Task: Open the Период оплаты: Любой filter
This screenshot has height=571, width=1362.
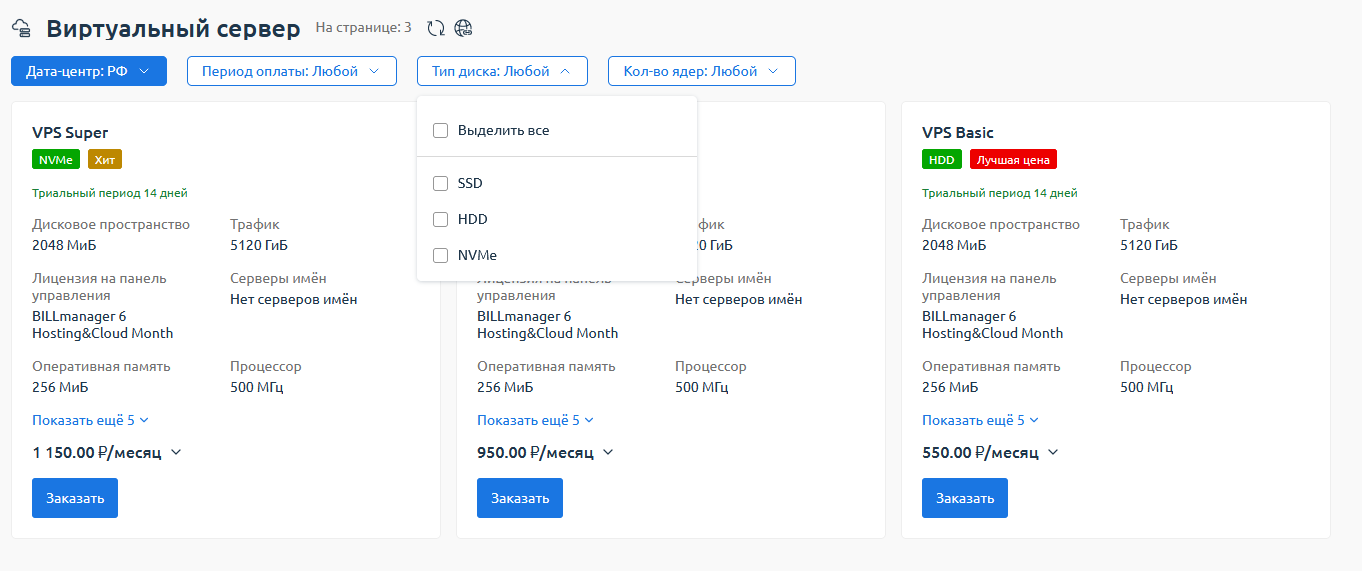Action: click(x=292, y=71)
